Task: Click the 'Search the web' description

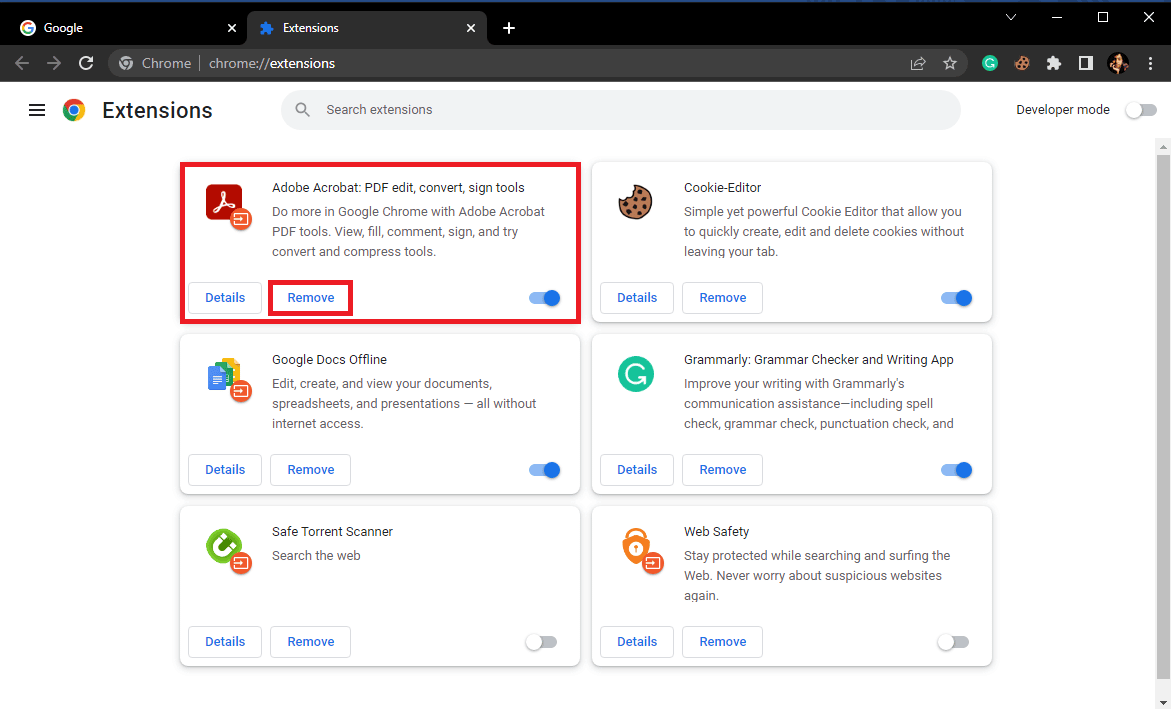Action: tap(316, 556)
